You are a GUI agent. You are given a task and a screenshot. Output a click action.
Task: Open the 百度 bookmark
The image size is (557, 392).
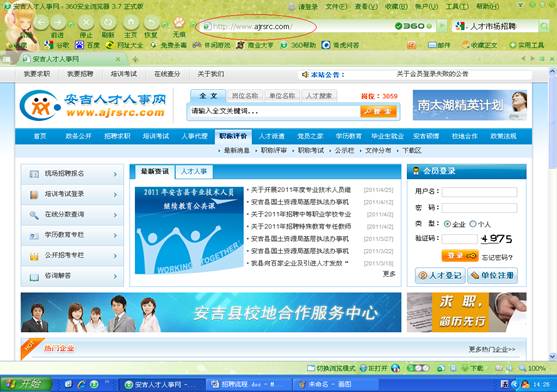[87, 45]
